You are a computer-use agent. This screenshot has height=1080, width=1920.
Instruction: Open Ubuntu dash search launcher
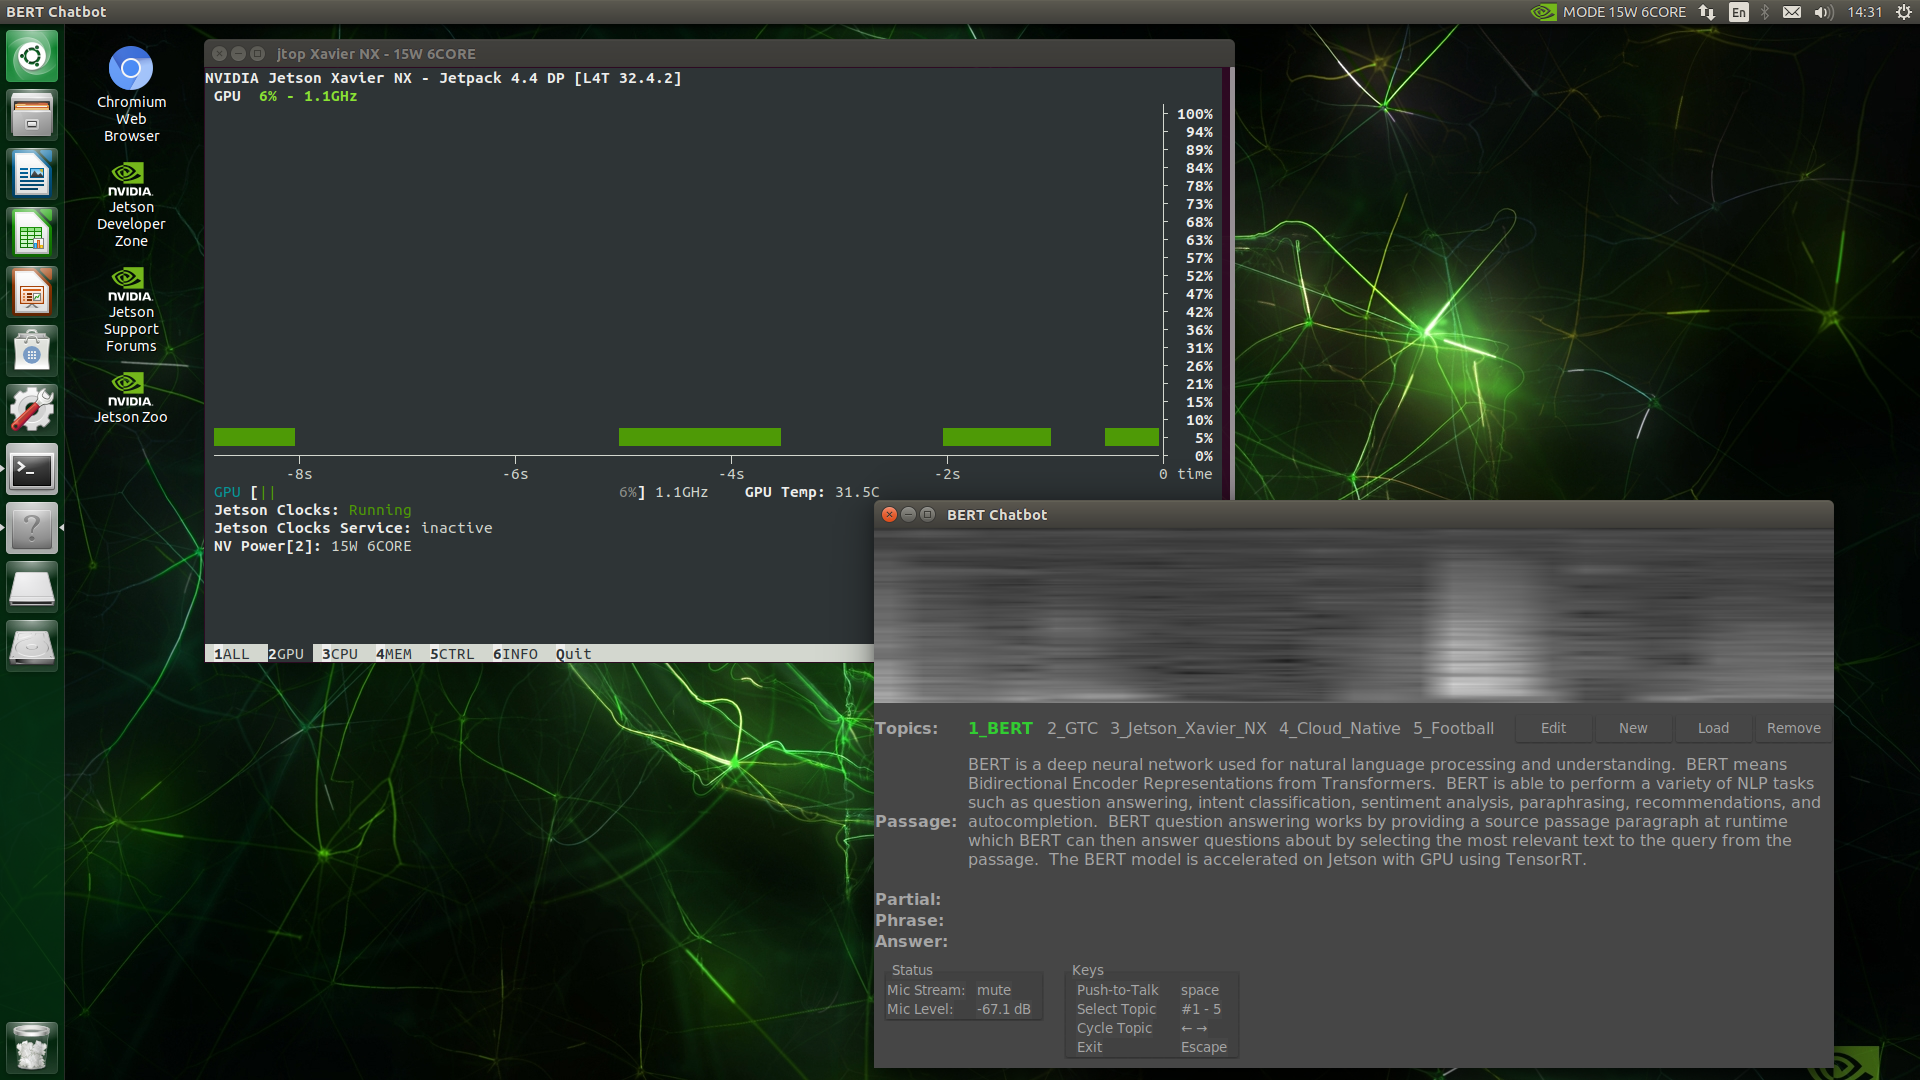[x=32, y=56]
